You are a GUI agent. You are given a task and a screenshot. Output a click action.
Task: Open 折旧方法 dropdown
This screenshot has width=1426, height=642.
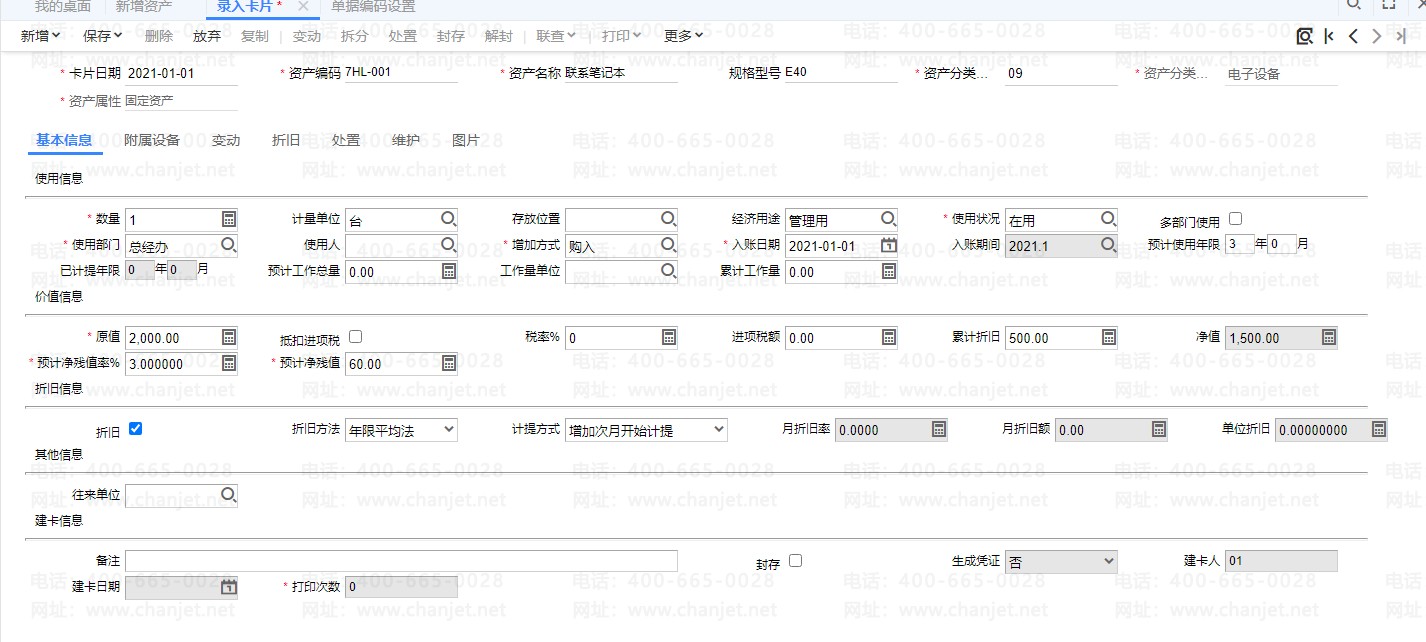(x=401, y=430)
